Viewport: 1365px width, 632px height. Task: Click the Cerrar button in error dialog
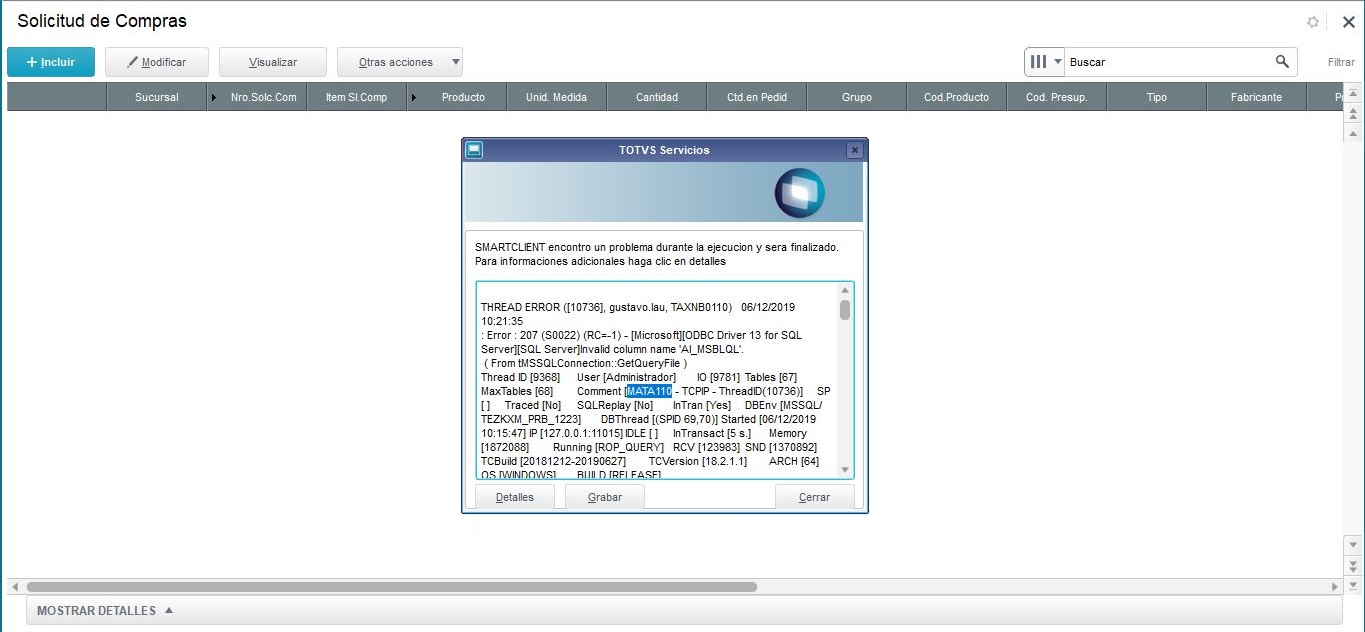coord(815,497)
